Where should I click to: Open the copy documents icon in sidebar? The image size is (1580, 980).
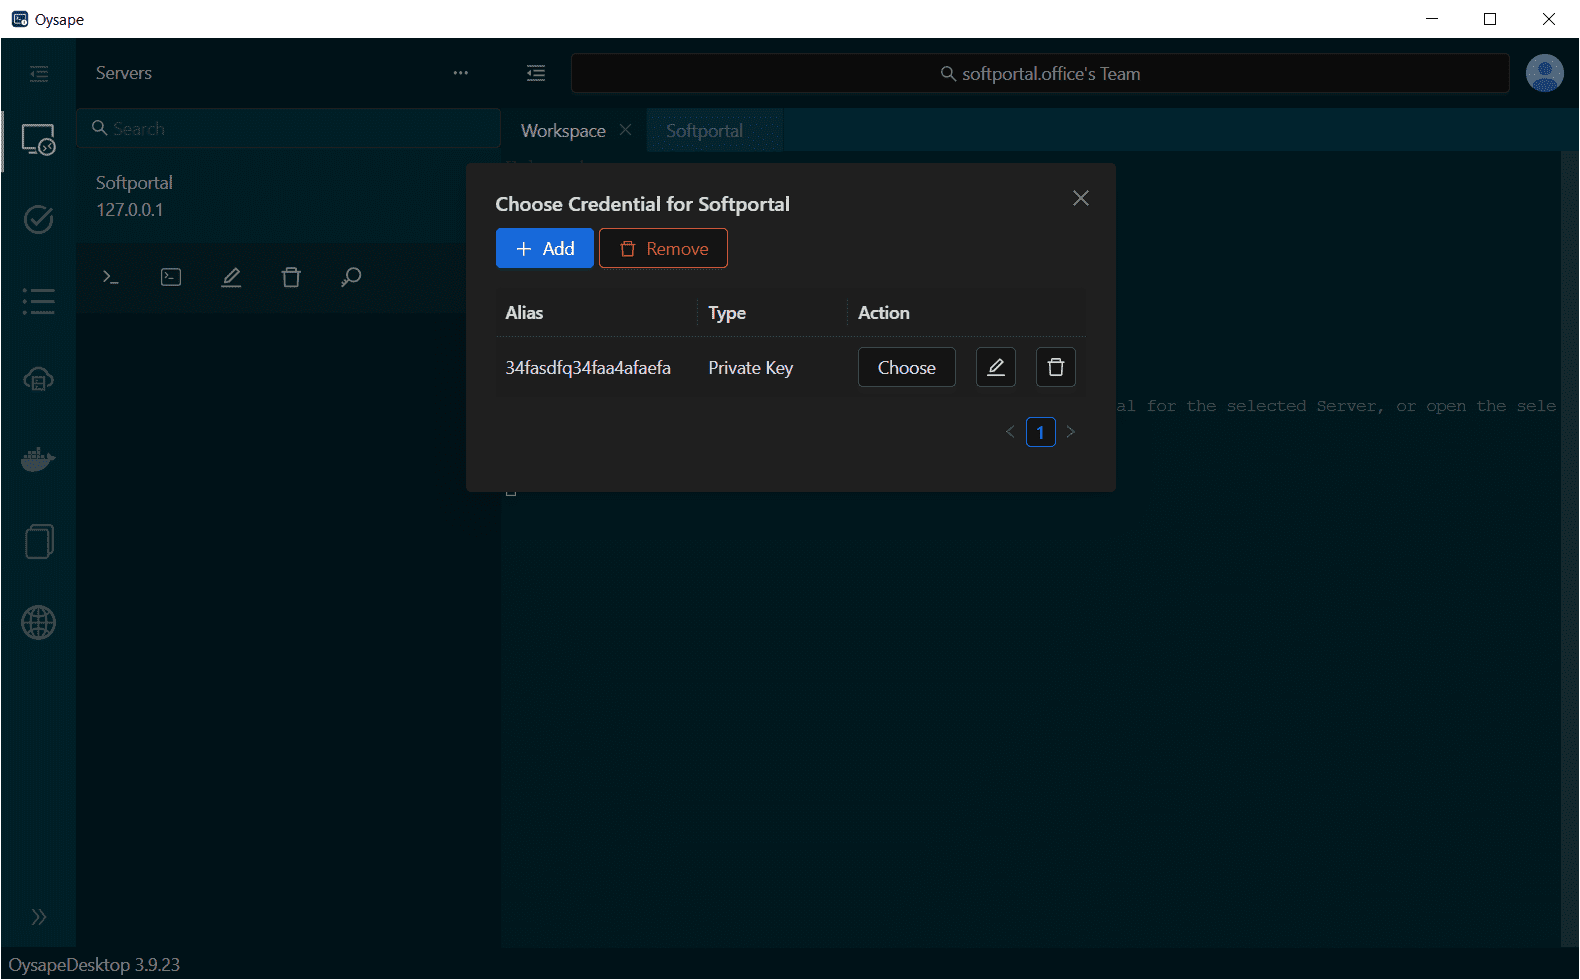(x=38, y=541)
